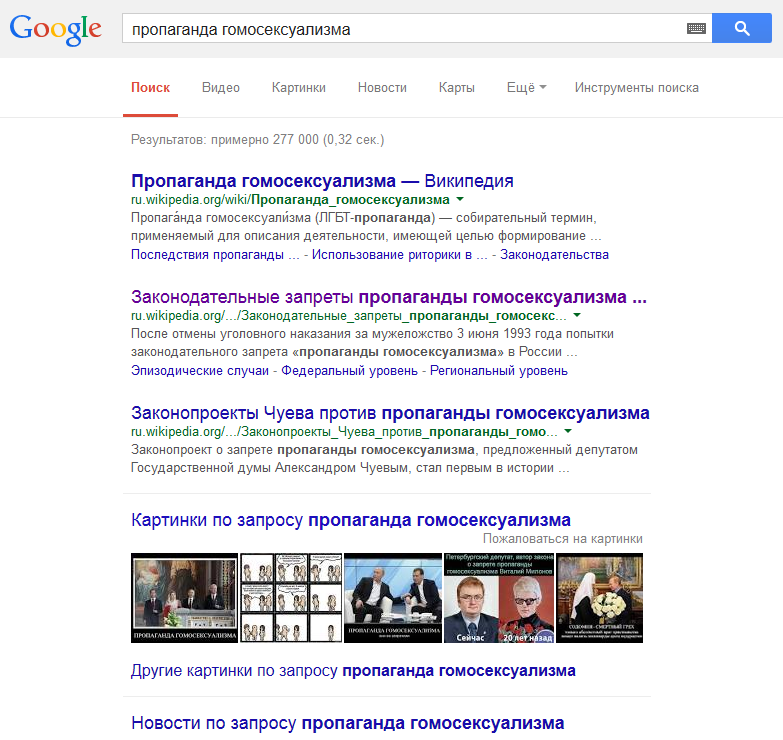This screenshot has width=783, height=740.
Task: Follow the Федеральный уровень sublink
Action: click(349, 370)
